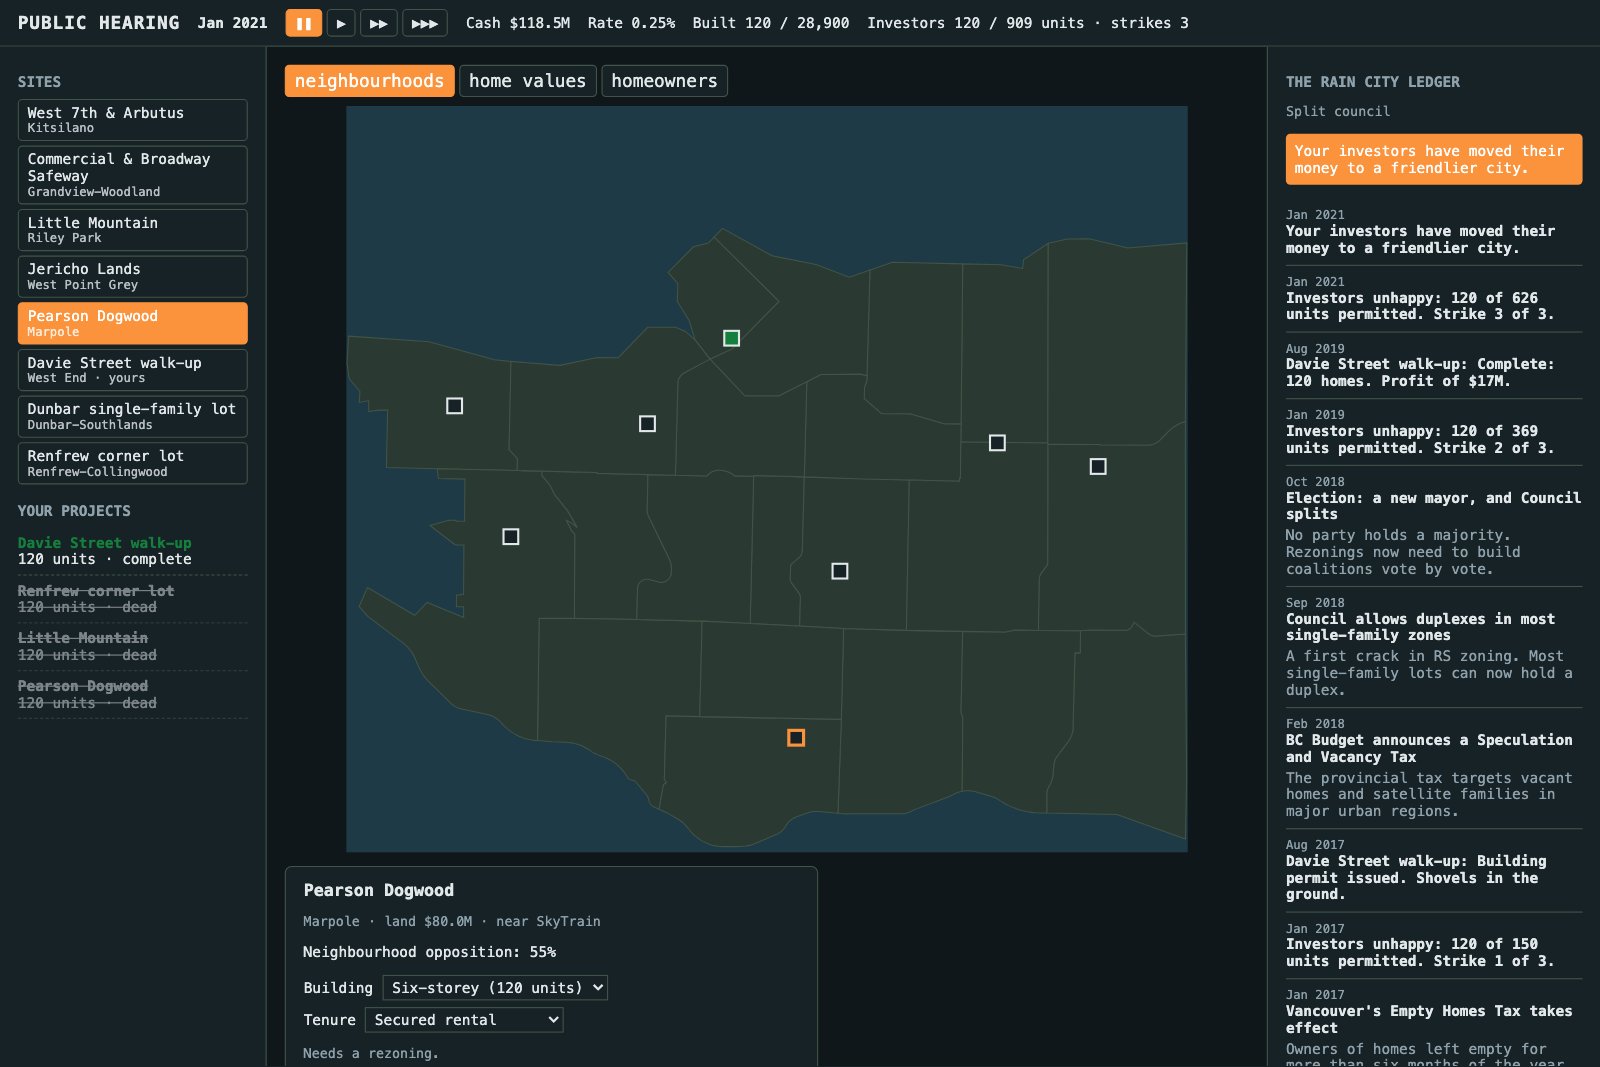This screenshot has height=1067, width=1600.
Task: Click the Riley Park site marker on the map
Action: click(840, 571)
